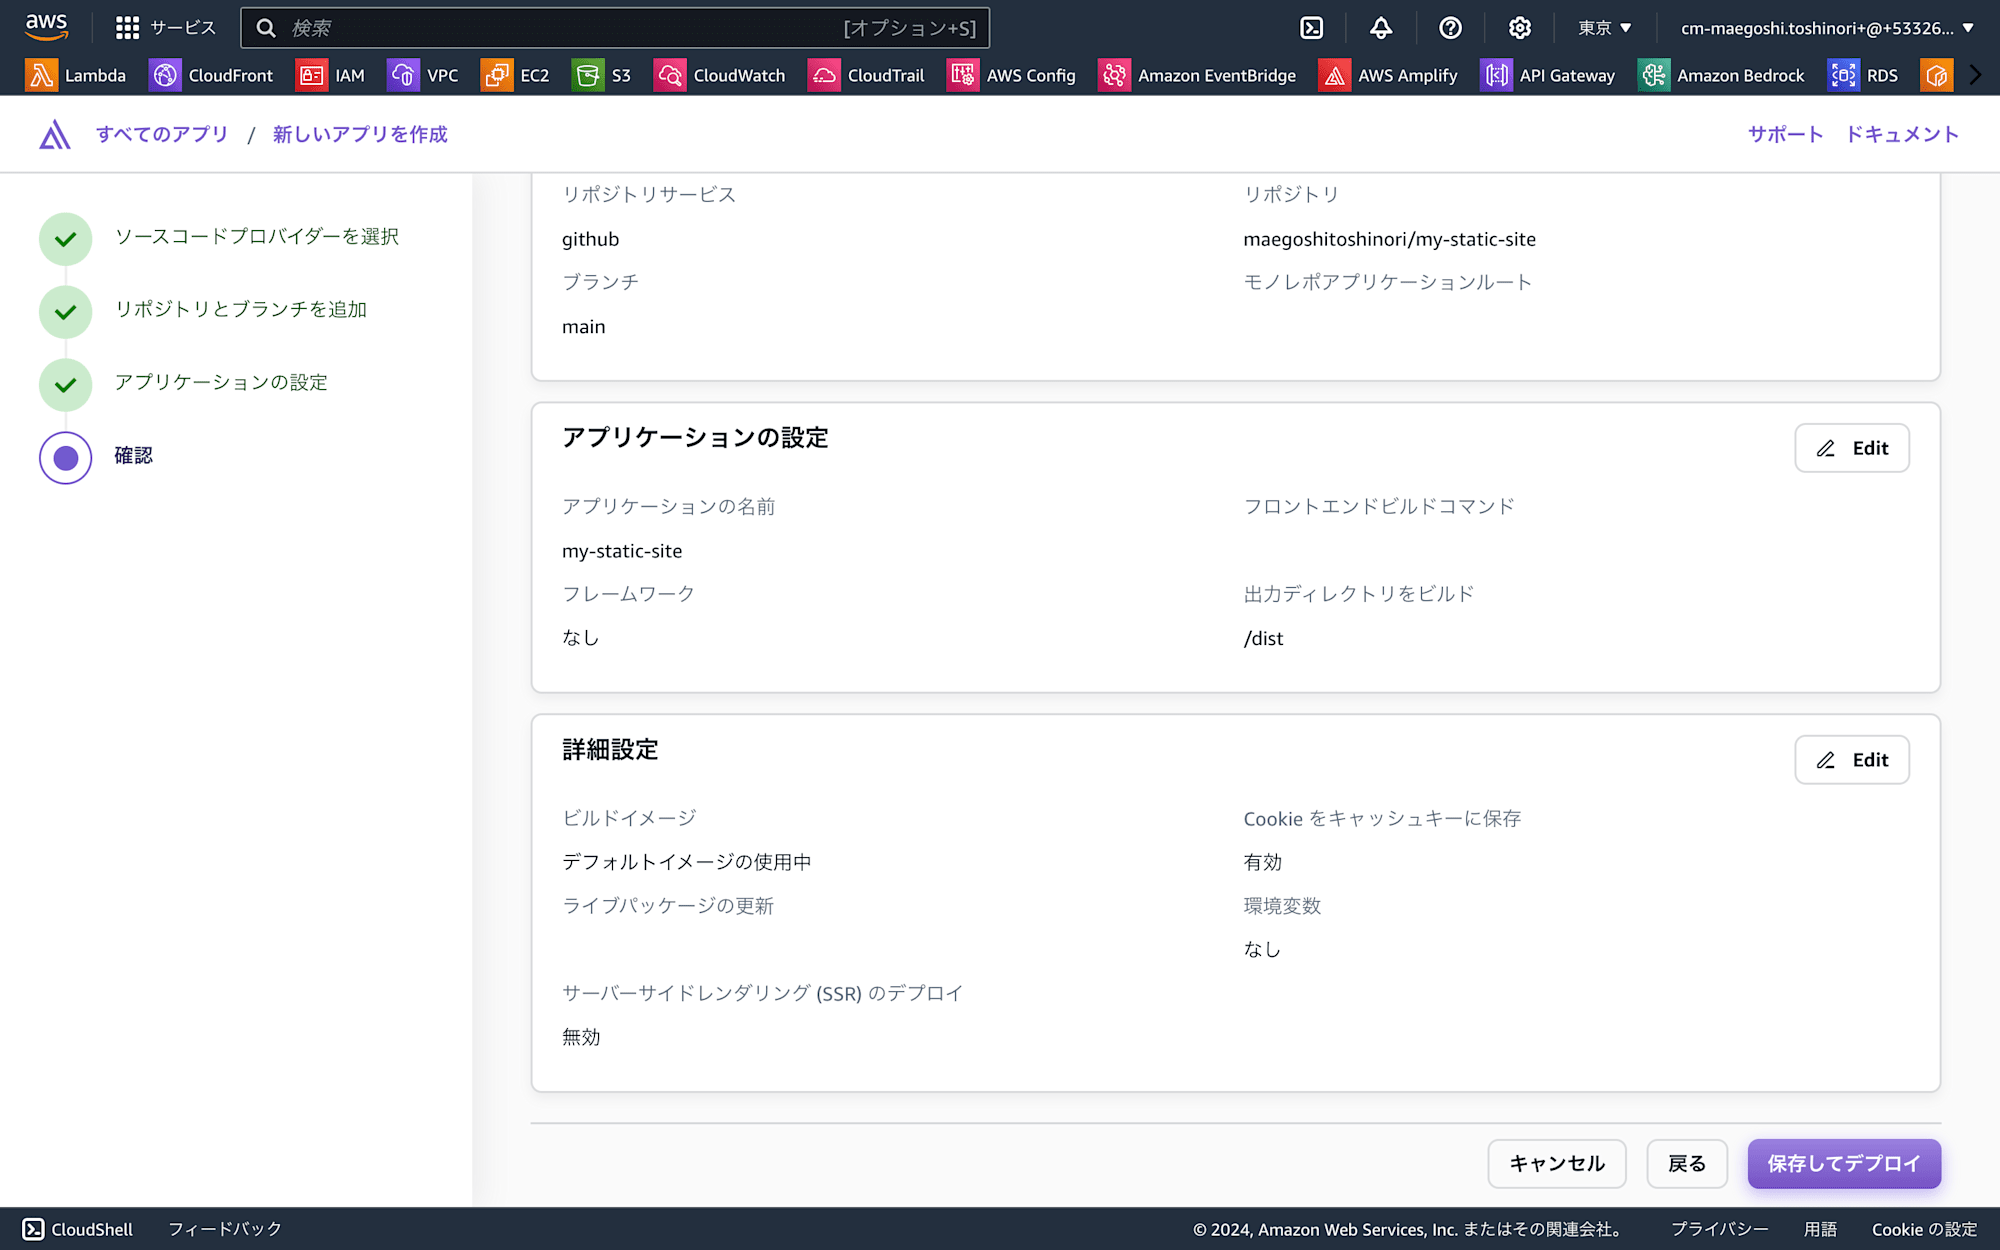2000x1250 pixels.
Task: Open the VPC shortcut
Action: point(423,75)
